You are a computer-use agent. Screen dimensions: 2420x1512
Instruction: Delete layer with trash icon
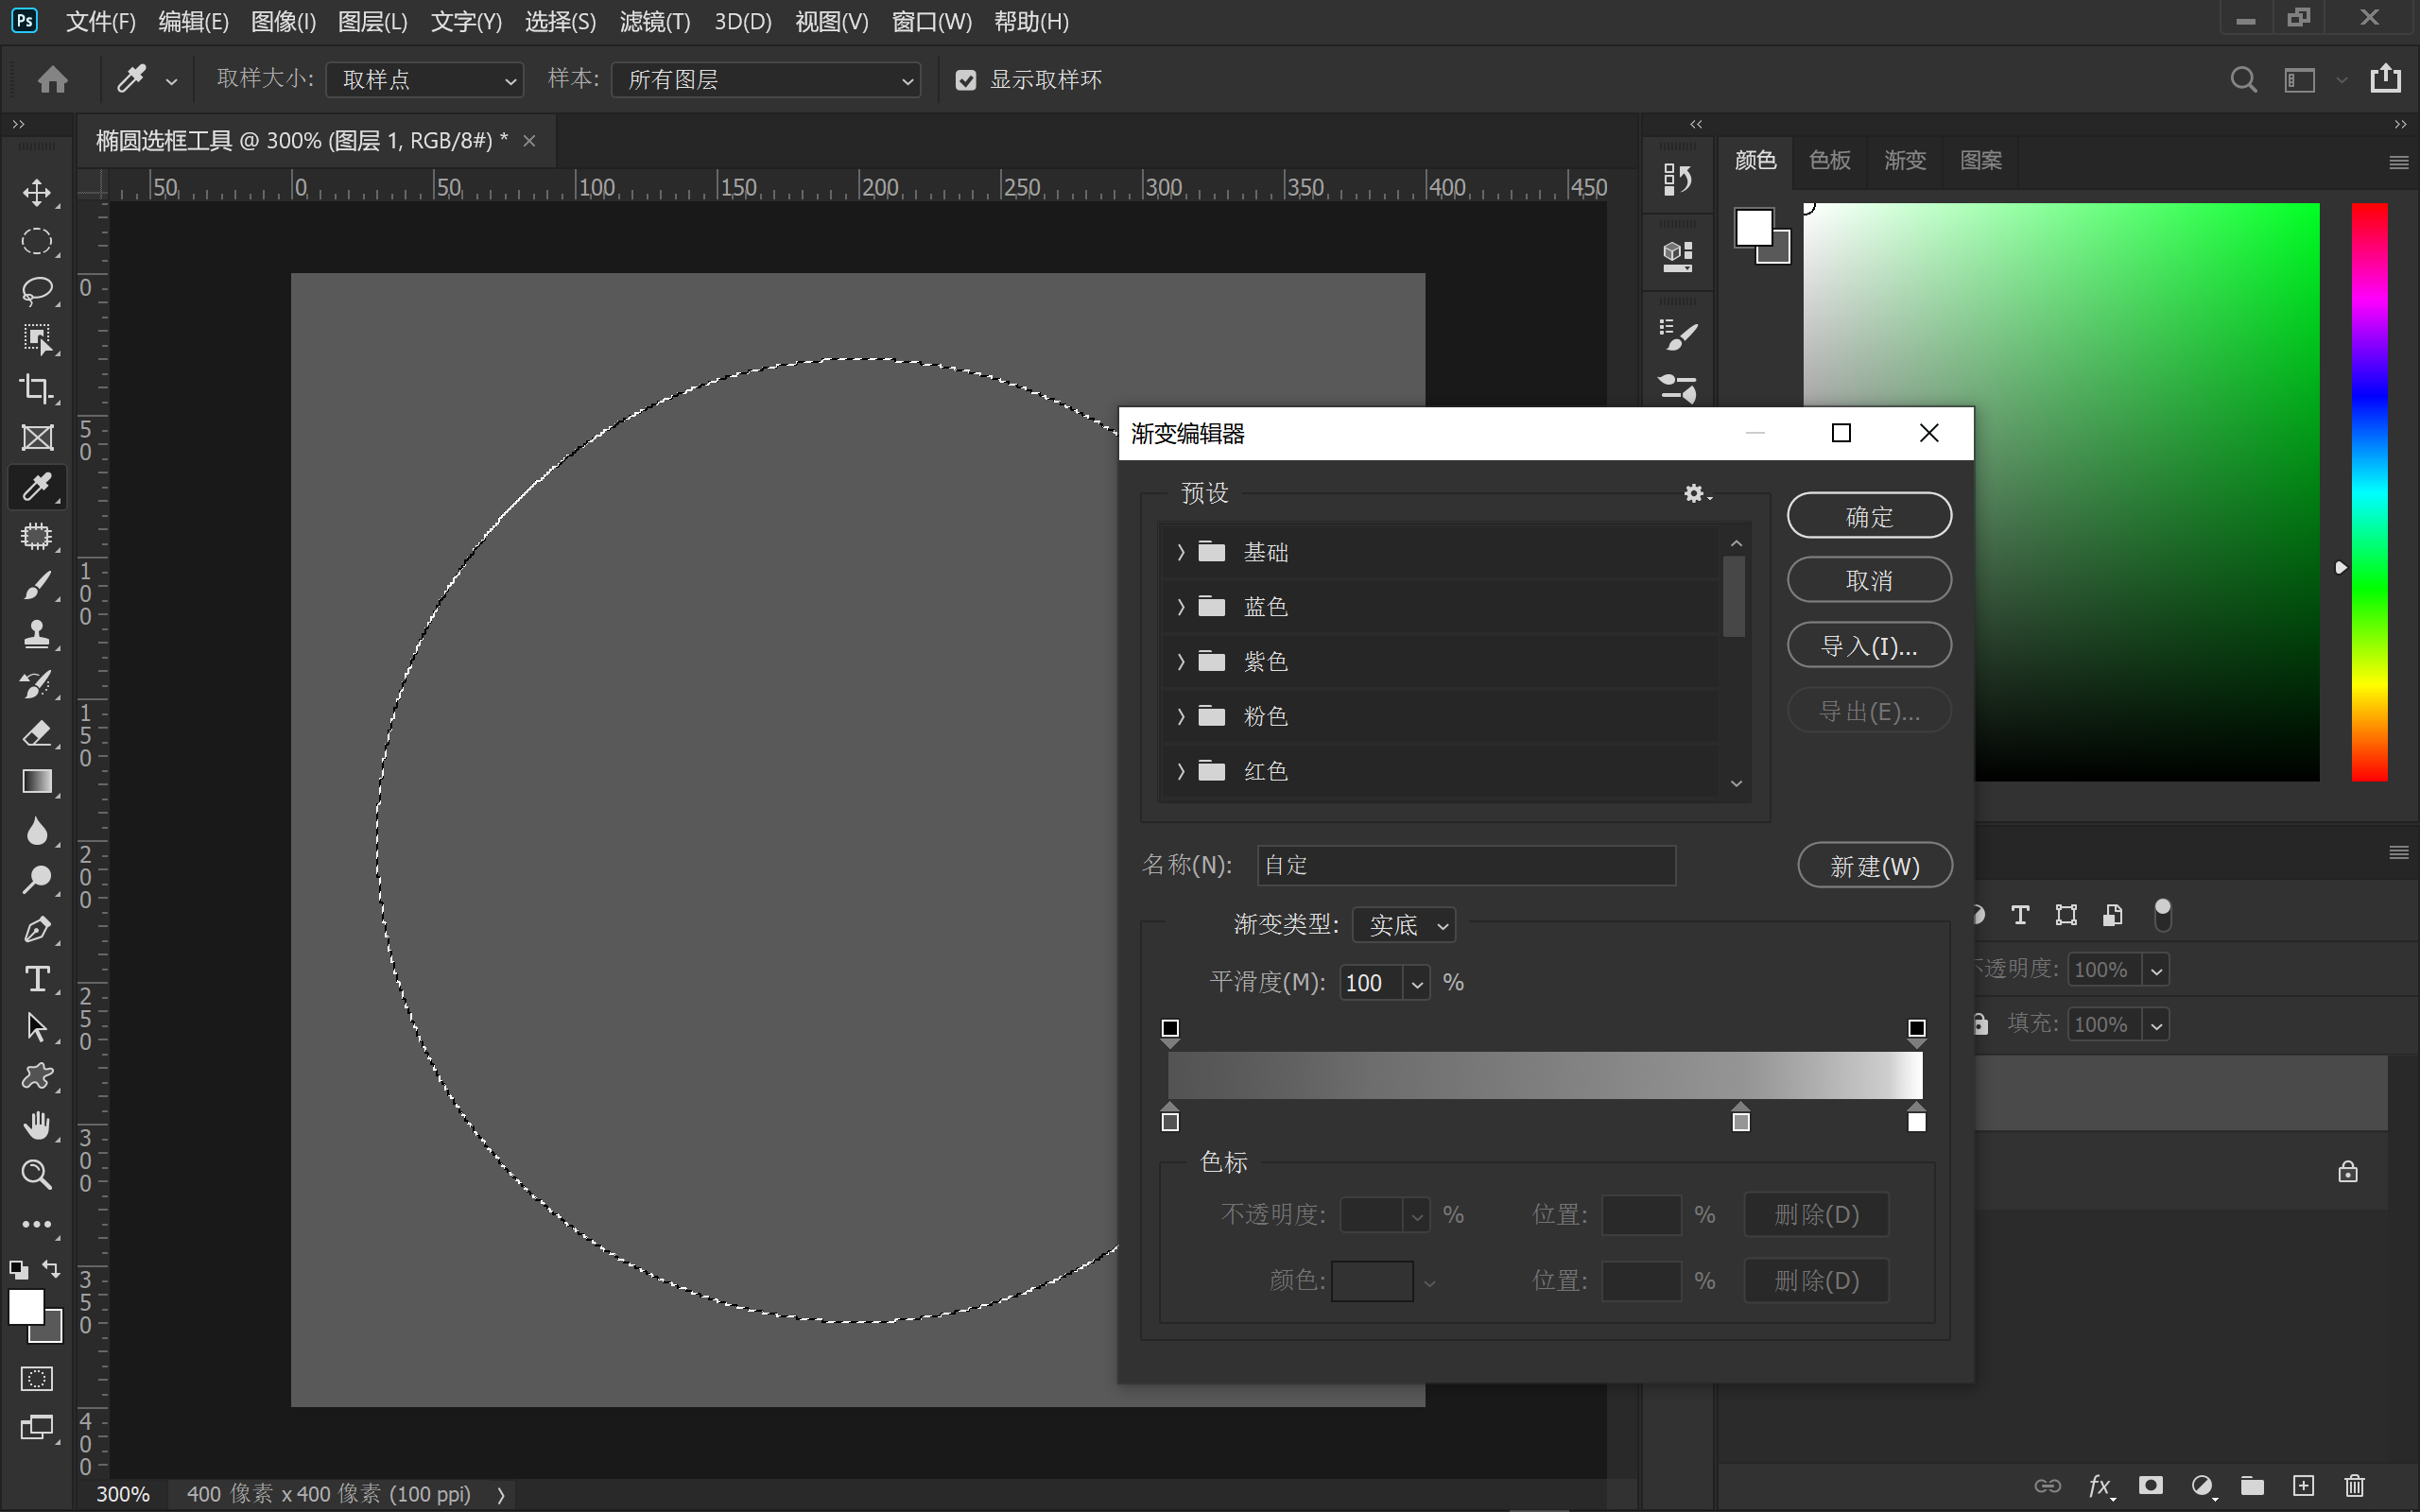click(2354, 1485)
